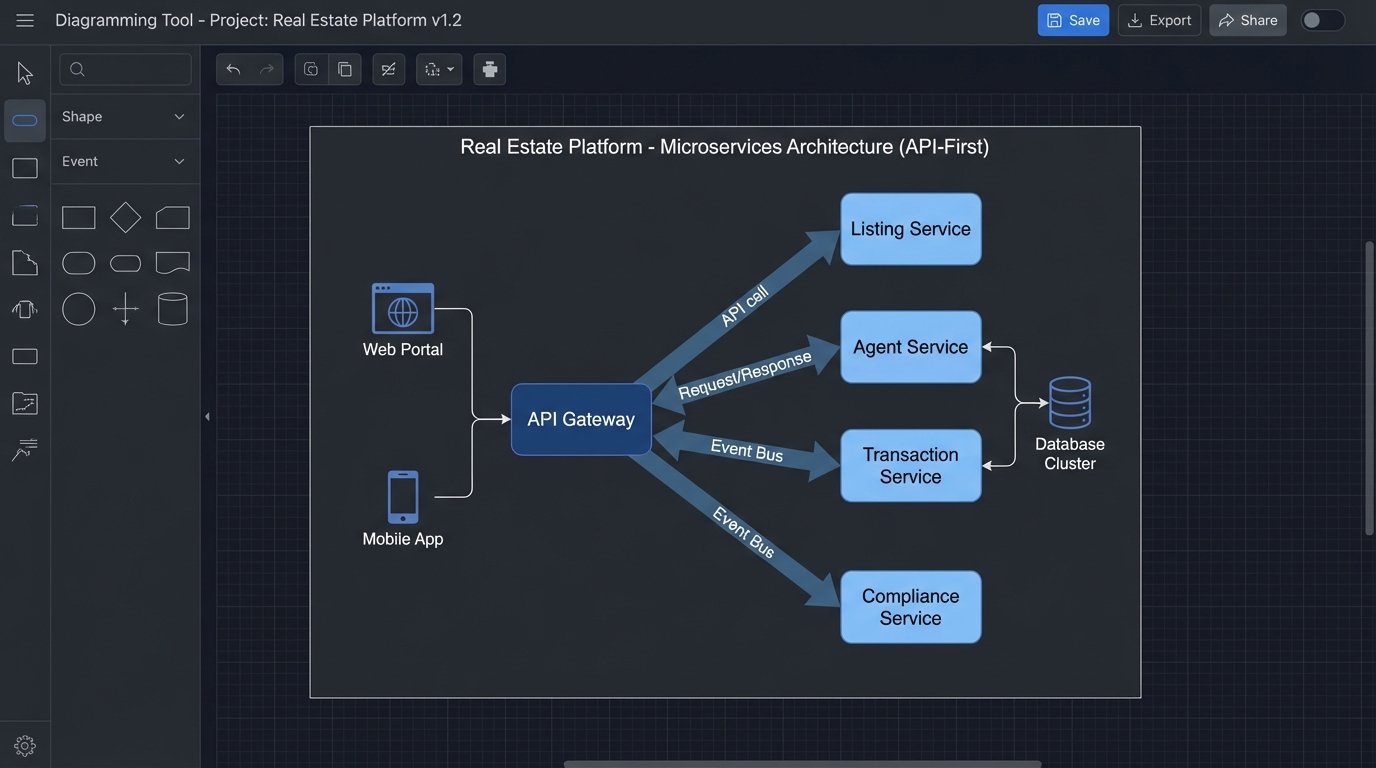Expand the Event section dropdown
Image resolution: width=1376 pixels, height=768 pixels.
coord(179,162)
